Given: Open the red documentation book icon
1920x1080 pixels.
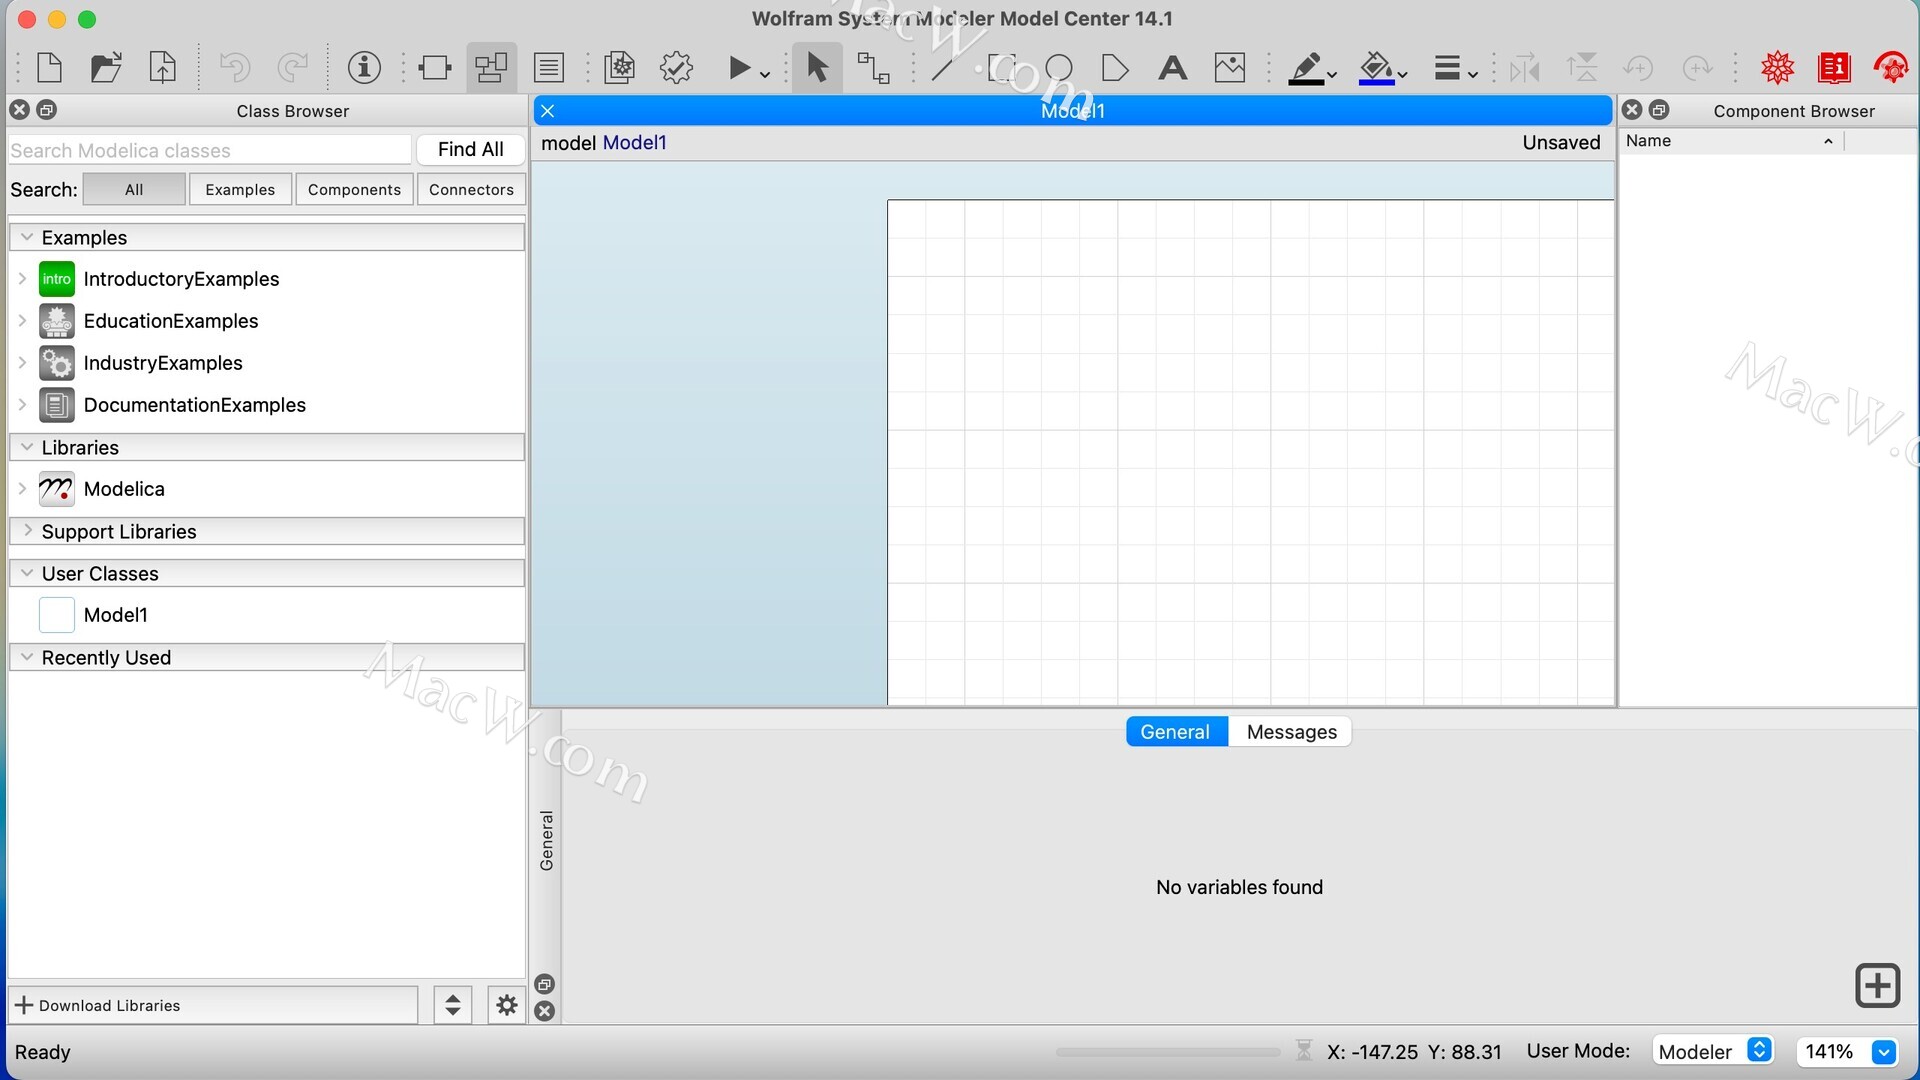Looking at the screenshot, I should [x=1835, y=68].
